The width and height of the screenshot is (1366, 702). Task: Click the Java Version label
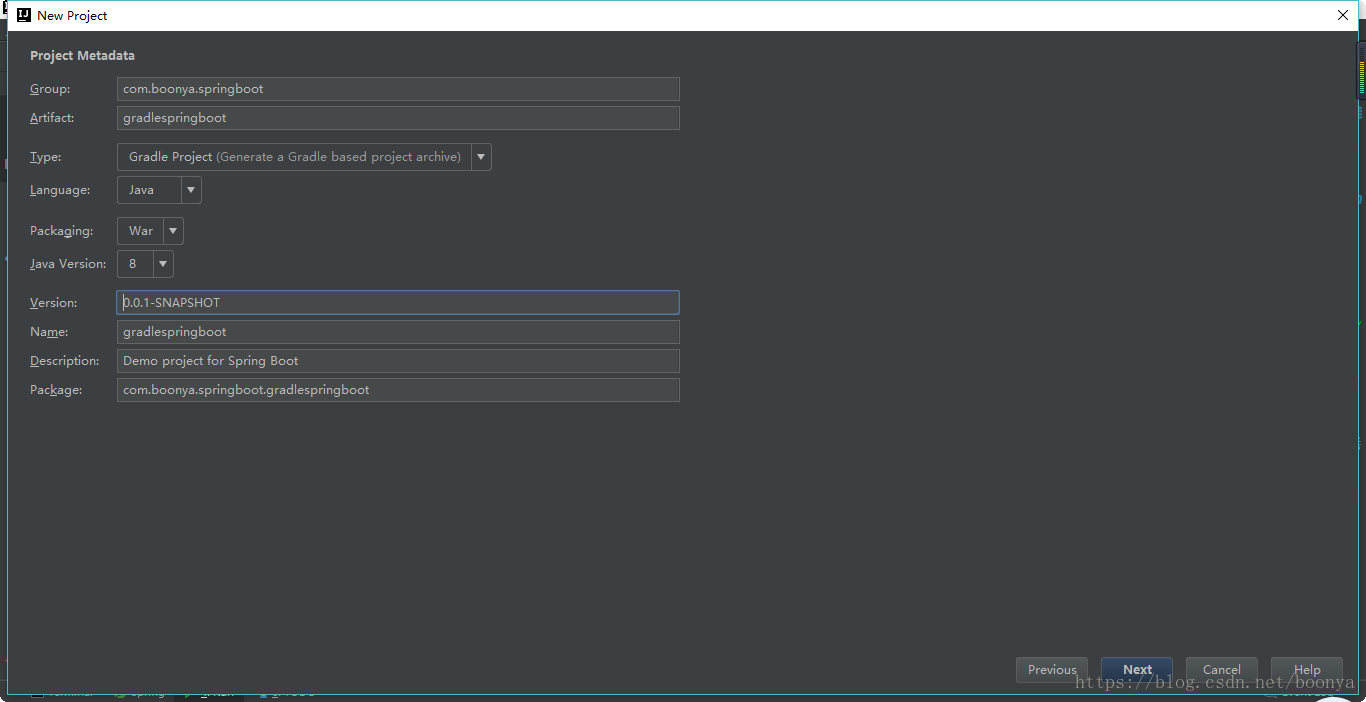coord(68,264)
